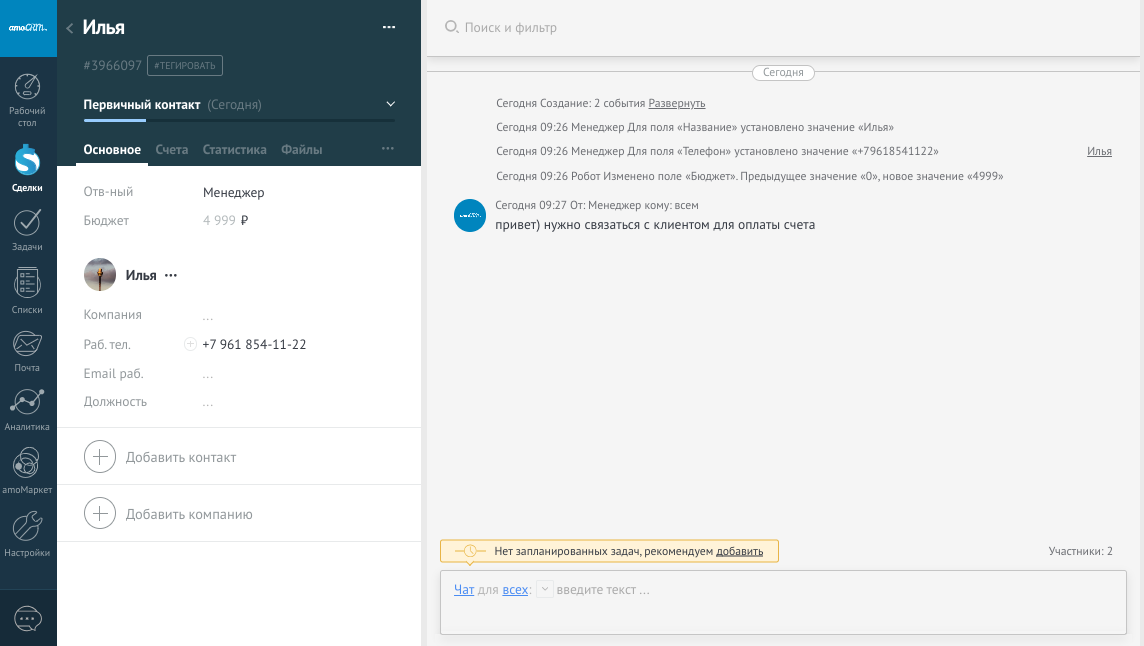This screenshot has height=646, width=1144.
Task: Expand the Первичный контакт stage dropdown
Action: [x=391, y=104]
